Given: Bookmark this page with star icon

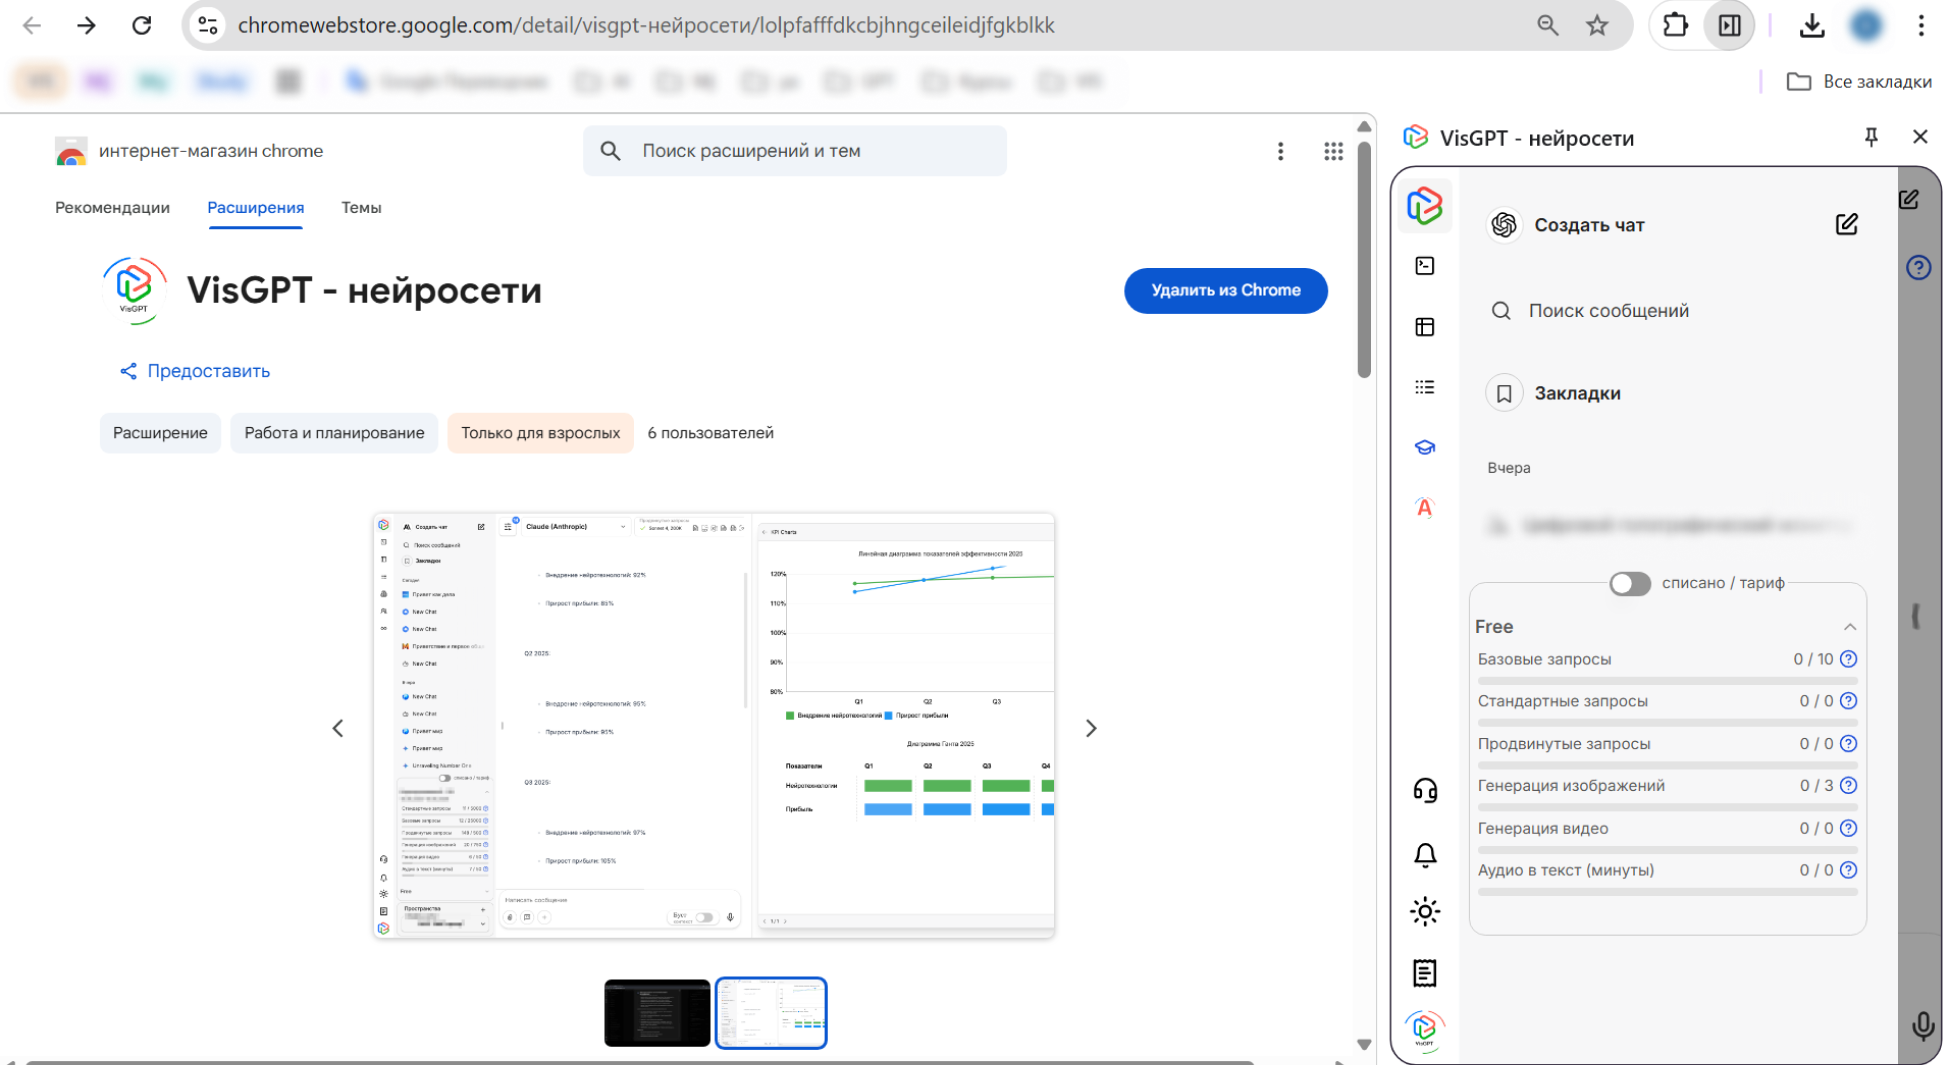Looking at the screenshot, I should tap(1597, 26).
